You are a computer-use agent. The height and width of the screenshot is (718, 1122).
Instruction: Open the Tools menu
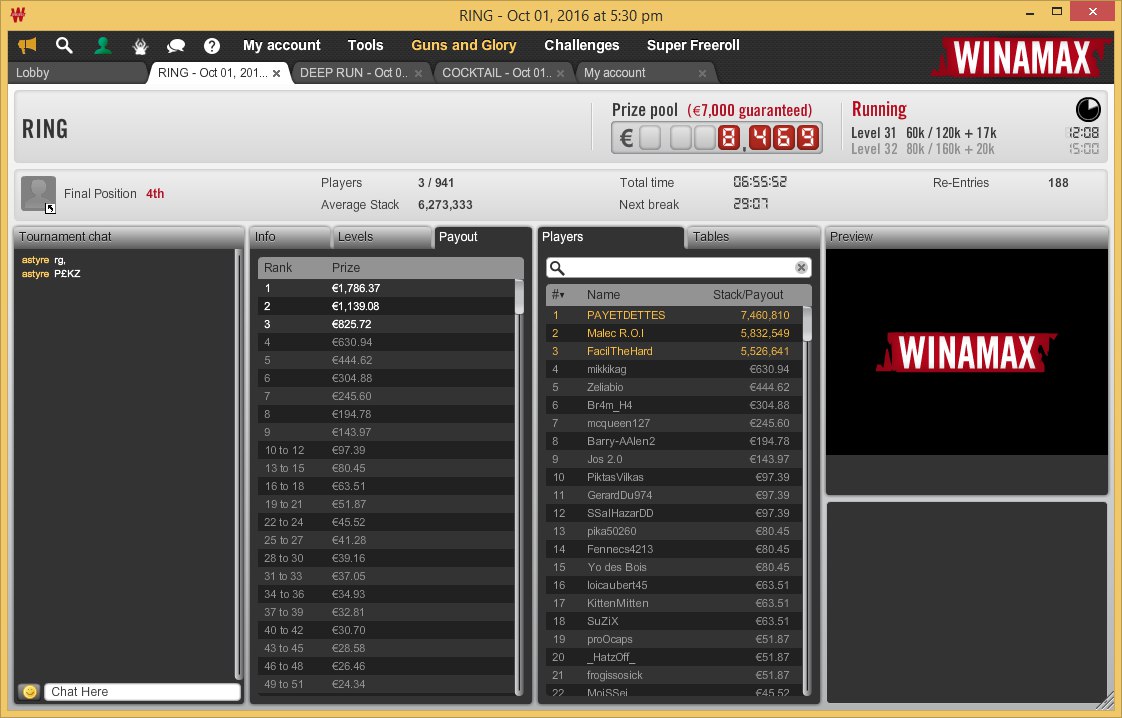(365, 45)
